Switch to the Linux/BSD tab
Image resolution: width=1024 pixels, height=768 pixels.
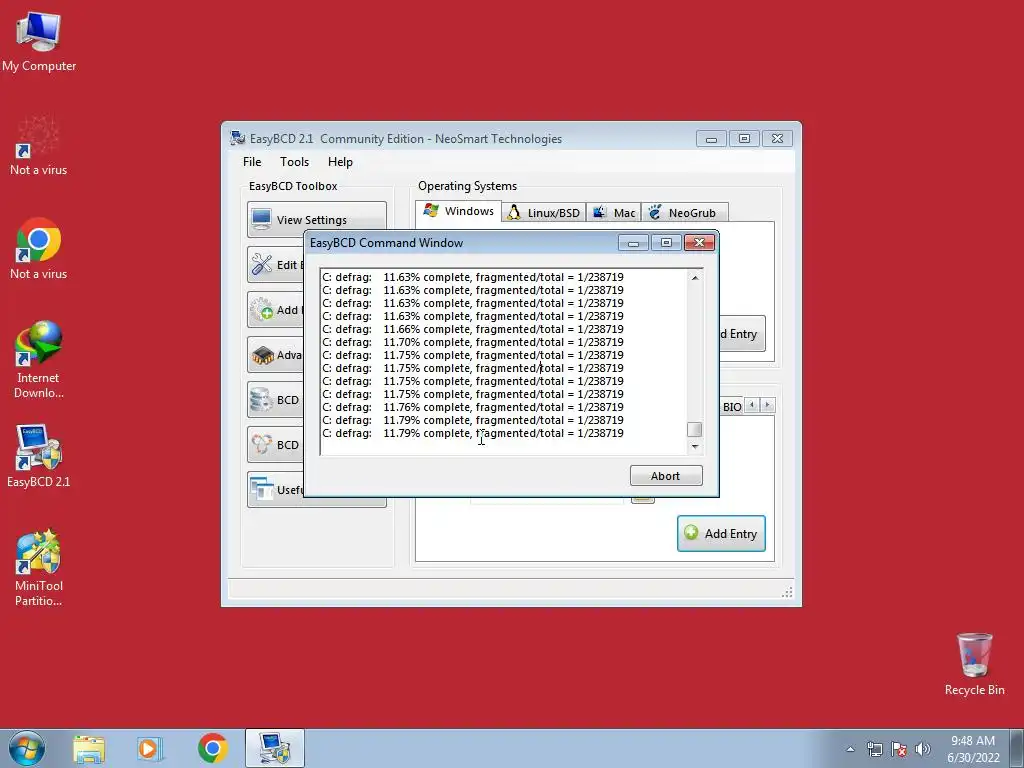pyautogui.click(x=544, y=213)
